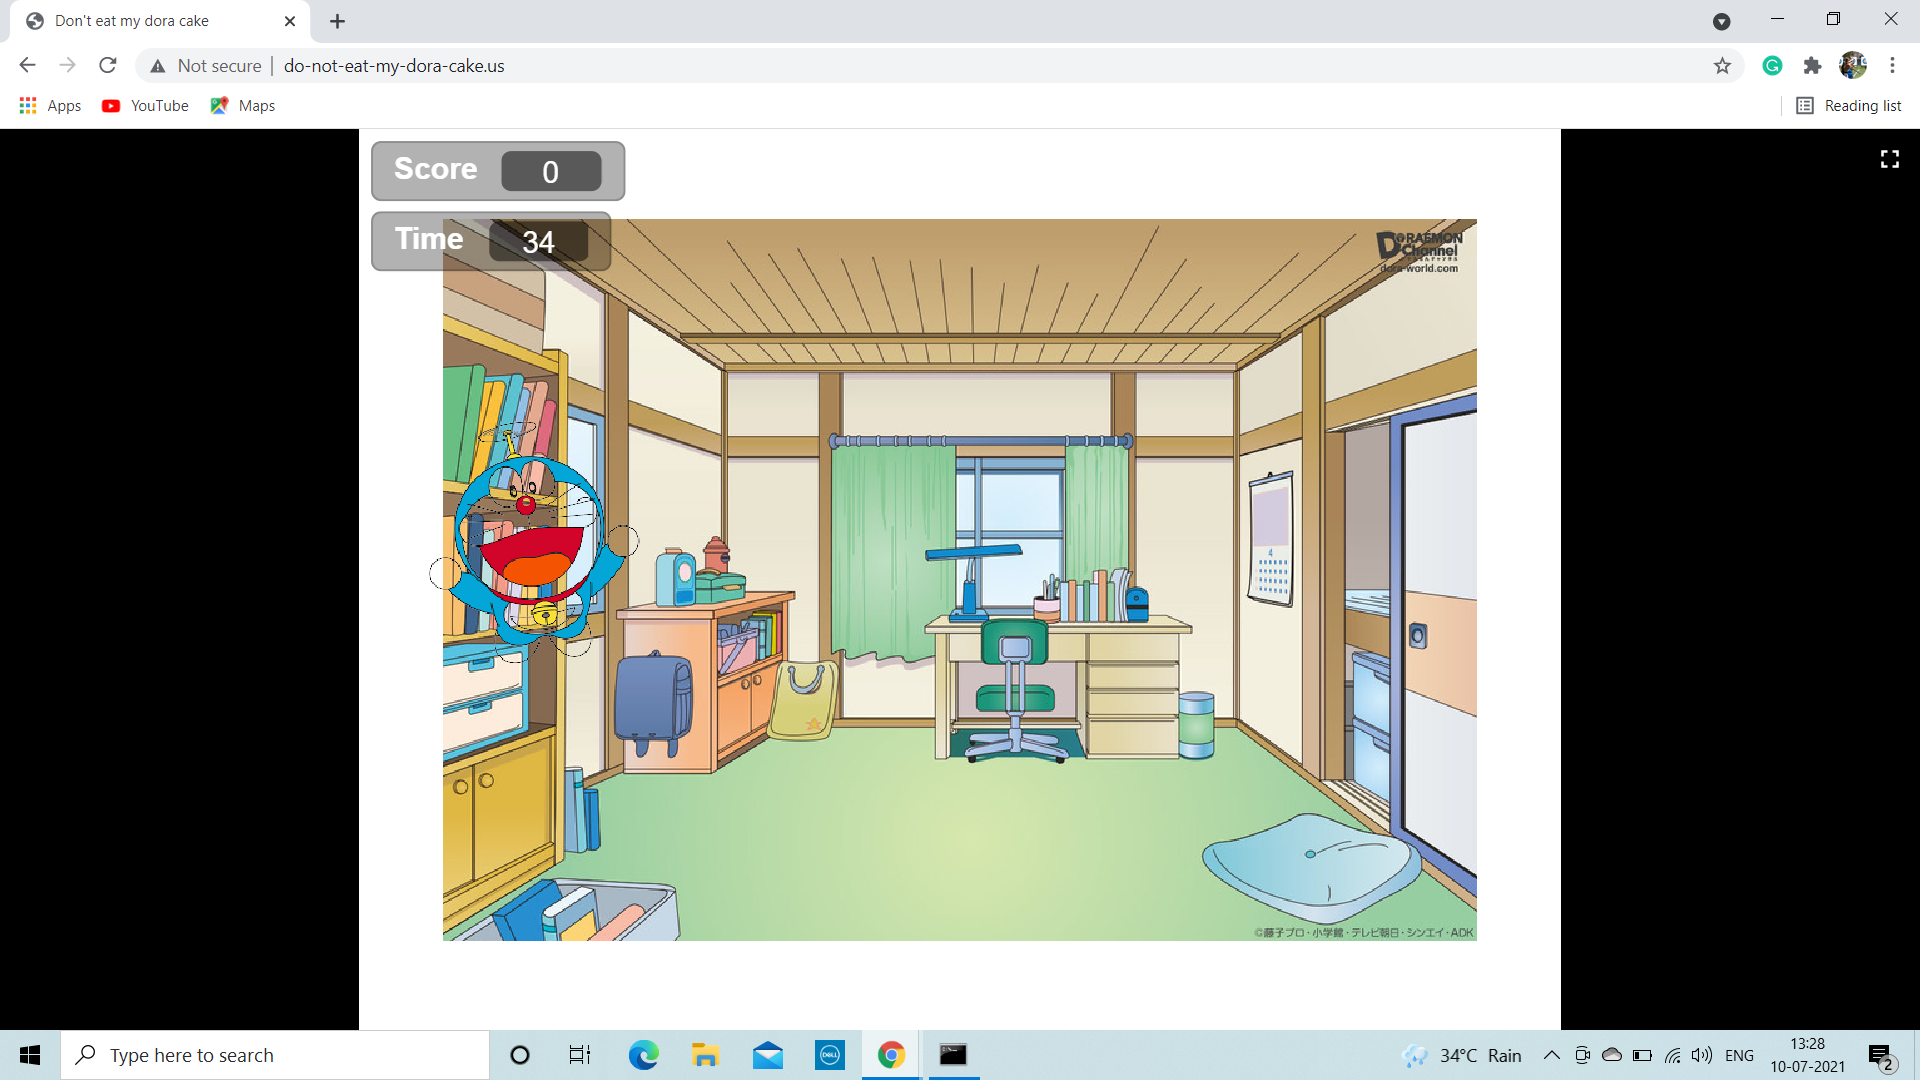Open the Maps bookmark
The image size is (1920, 1080).
(243, 106)
